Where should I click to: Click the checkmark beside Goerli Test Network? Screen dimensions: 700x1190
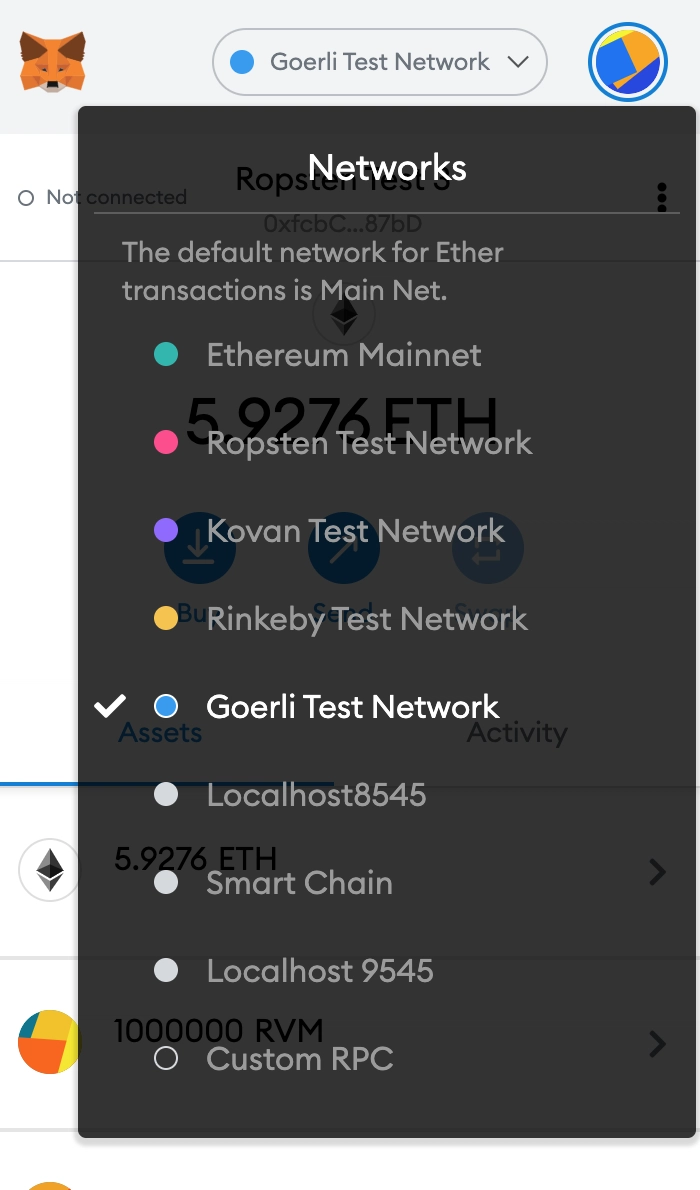110,706
